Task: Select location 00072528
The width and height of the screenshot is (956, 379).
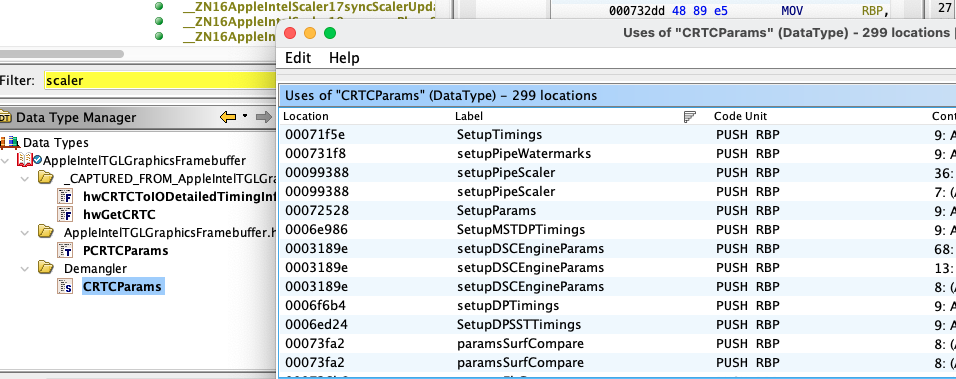Action: click(x=317, y=210)
